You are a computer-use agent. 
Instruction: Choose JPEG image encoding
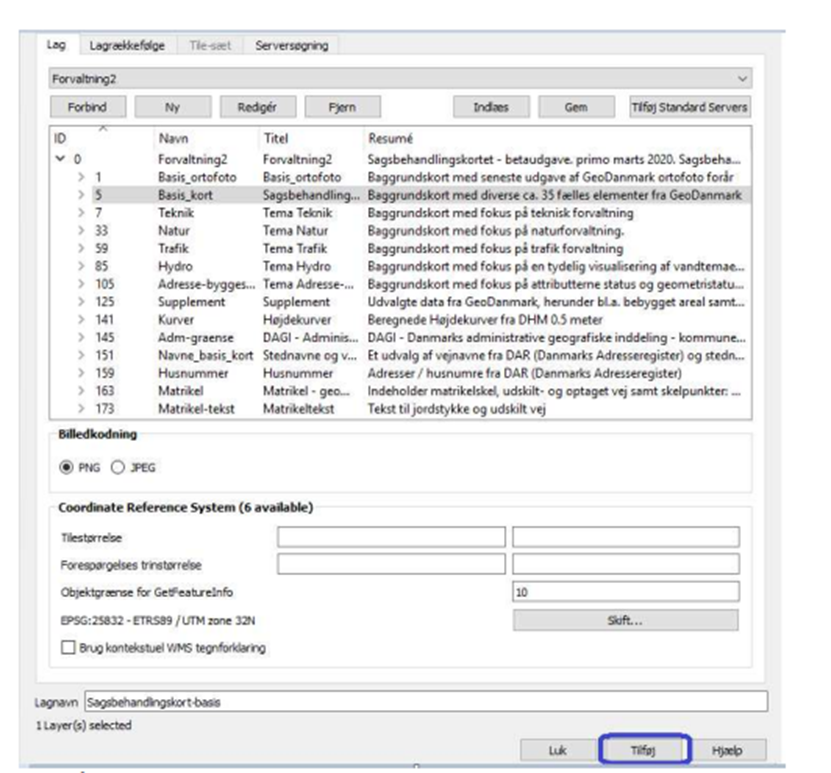point(118,467)
